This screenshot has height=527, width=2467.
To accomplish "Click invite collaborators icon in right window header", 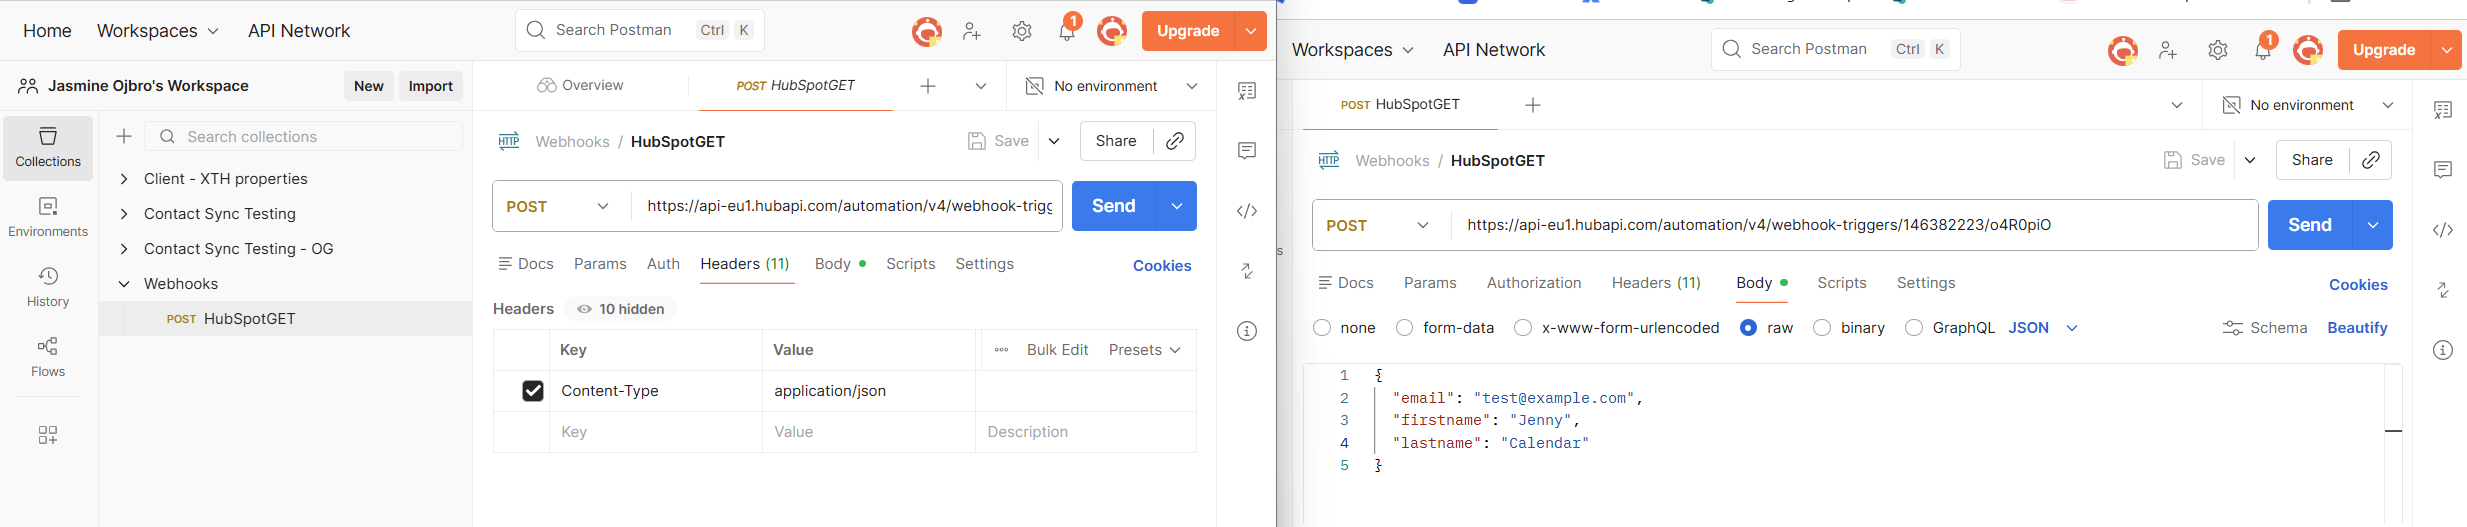I will point(2168,50).
